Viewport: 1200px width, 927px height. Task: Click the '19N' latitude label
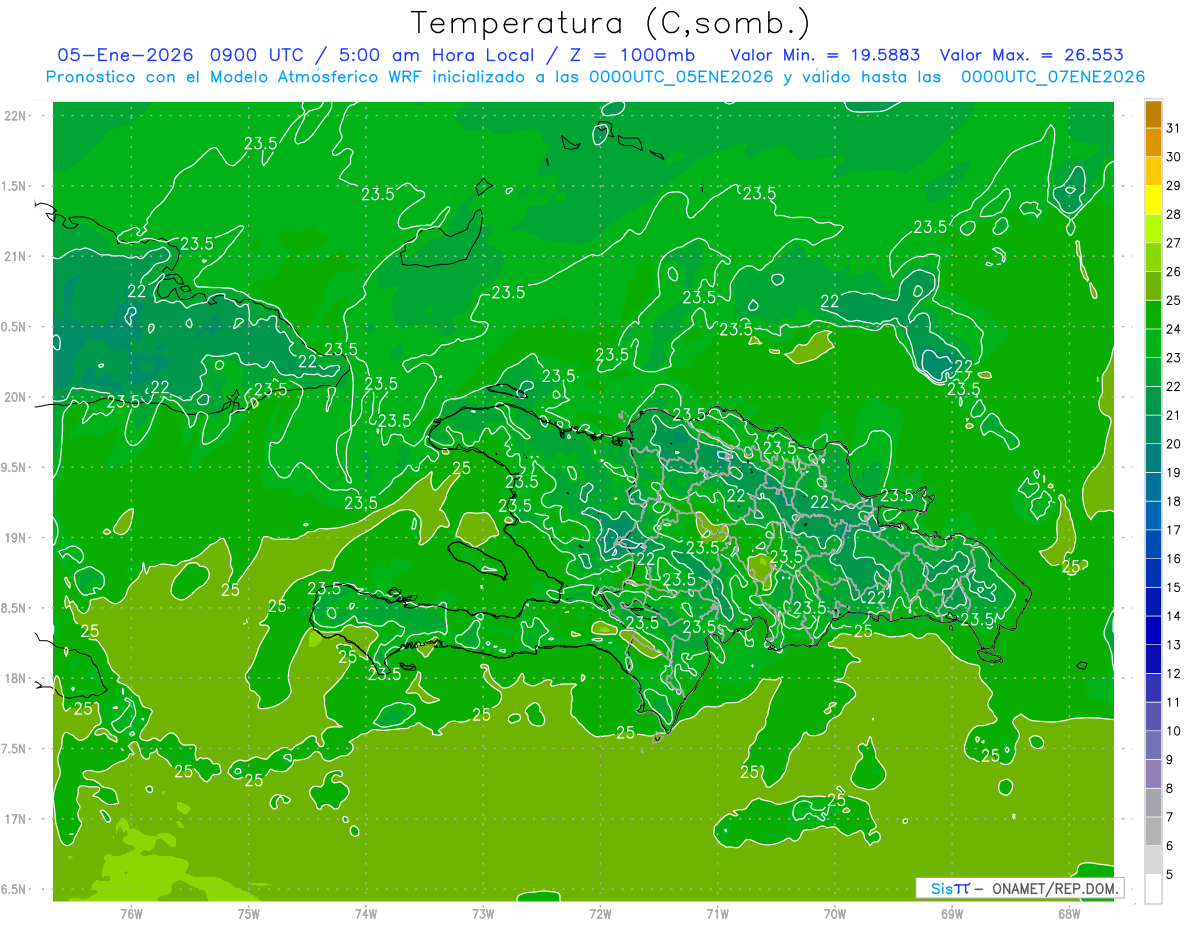click(x=16, y=538)
